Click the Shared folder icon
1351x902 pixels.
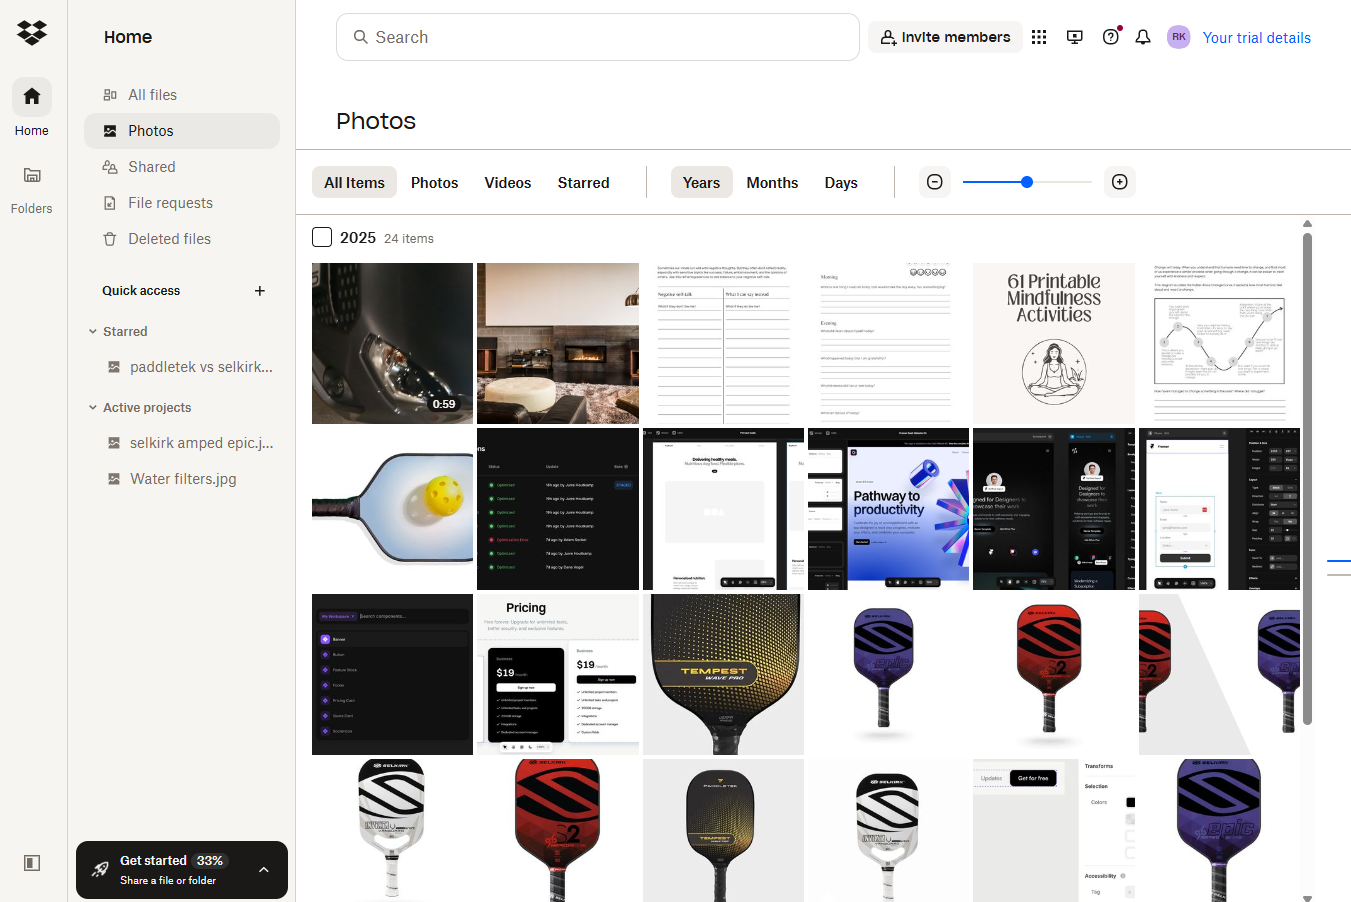[x=110, y=167]
